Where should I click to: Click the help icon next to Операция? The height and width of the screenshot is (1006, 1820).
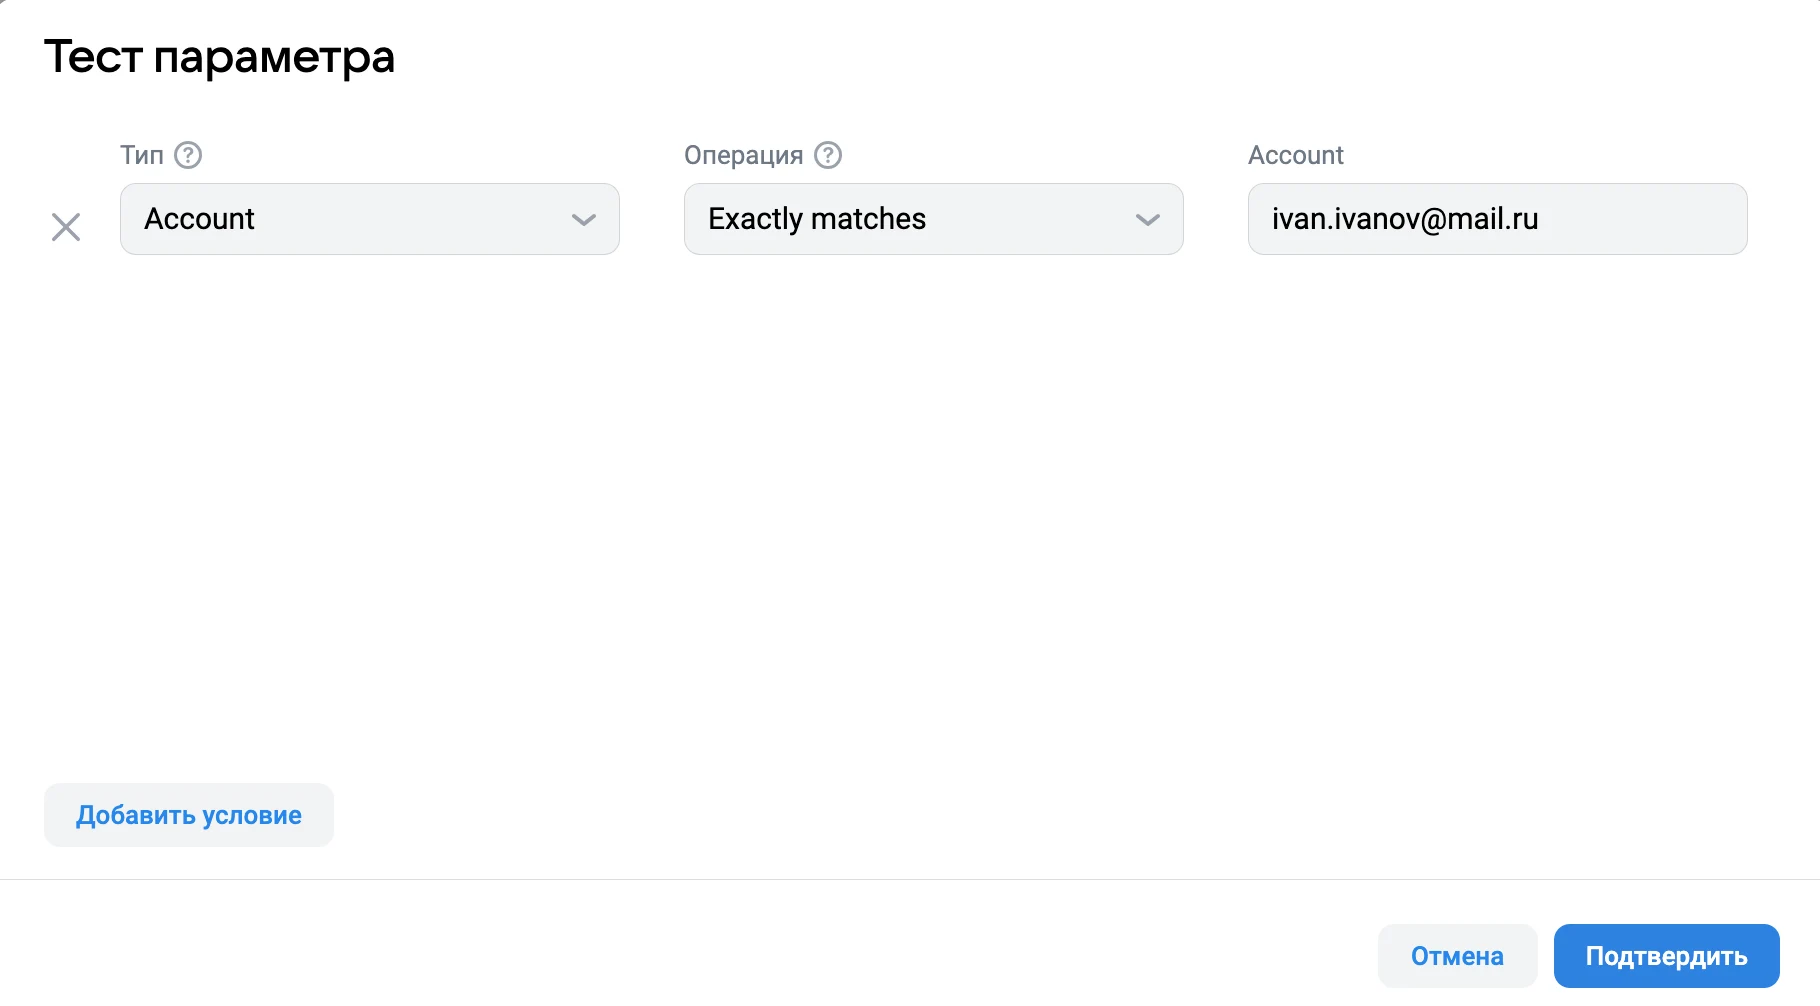click(828, 155)
